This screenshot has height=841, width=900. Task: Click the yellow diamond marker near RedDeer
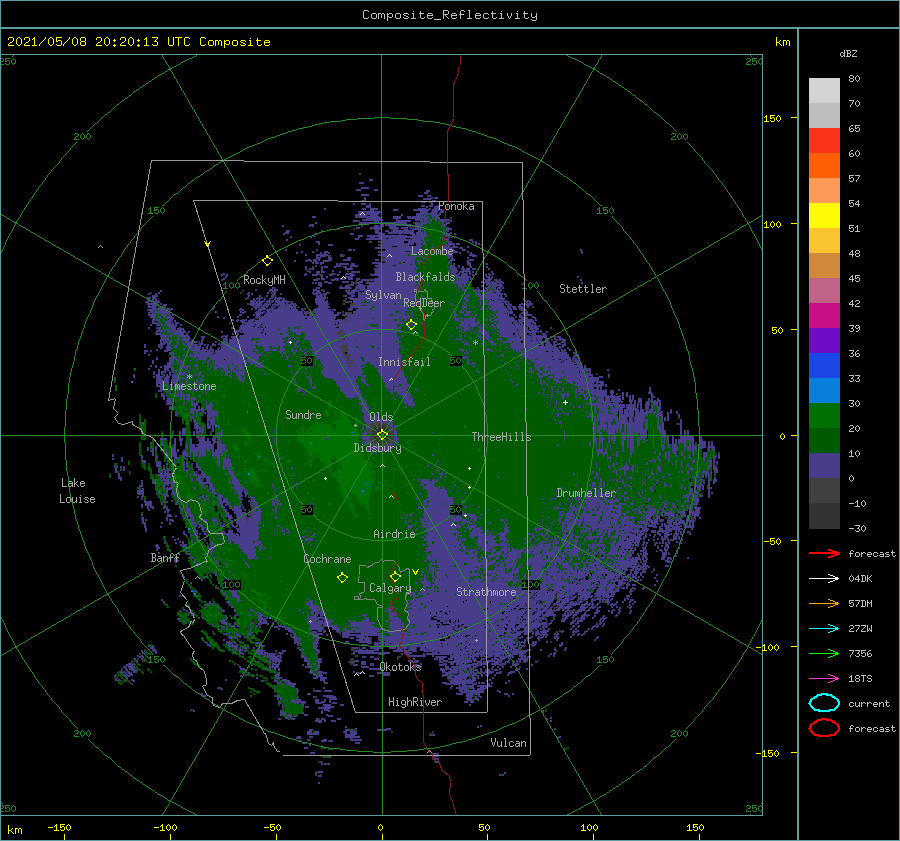coord(411,325)
